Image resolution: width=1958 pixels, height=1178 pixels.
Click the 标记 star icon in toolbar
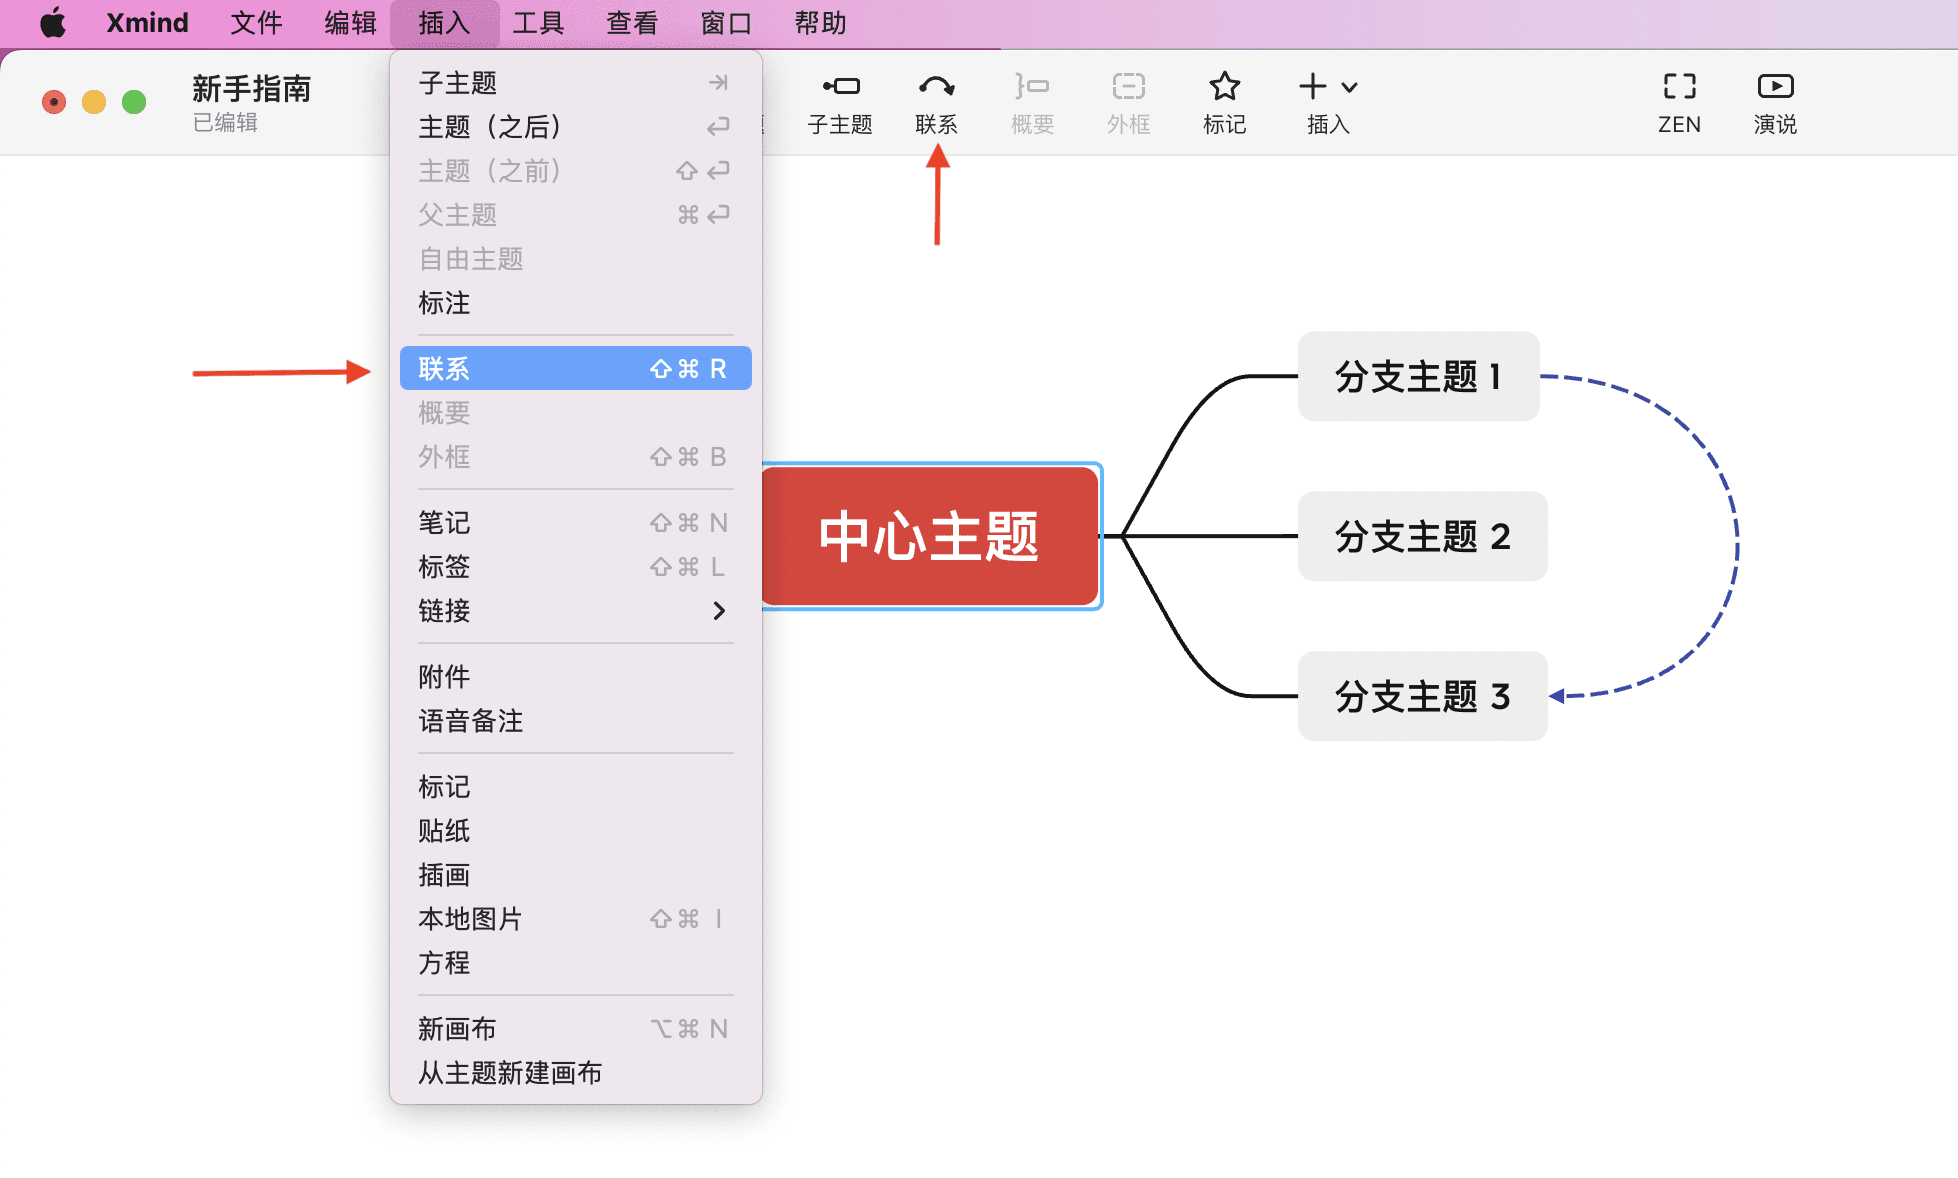[x=1223, y=101]
